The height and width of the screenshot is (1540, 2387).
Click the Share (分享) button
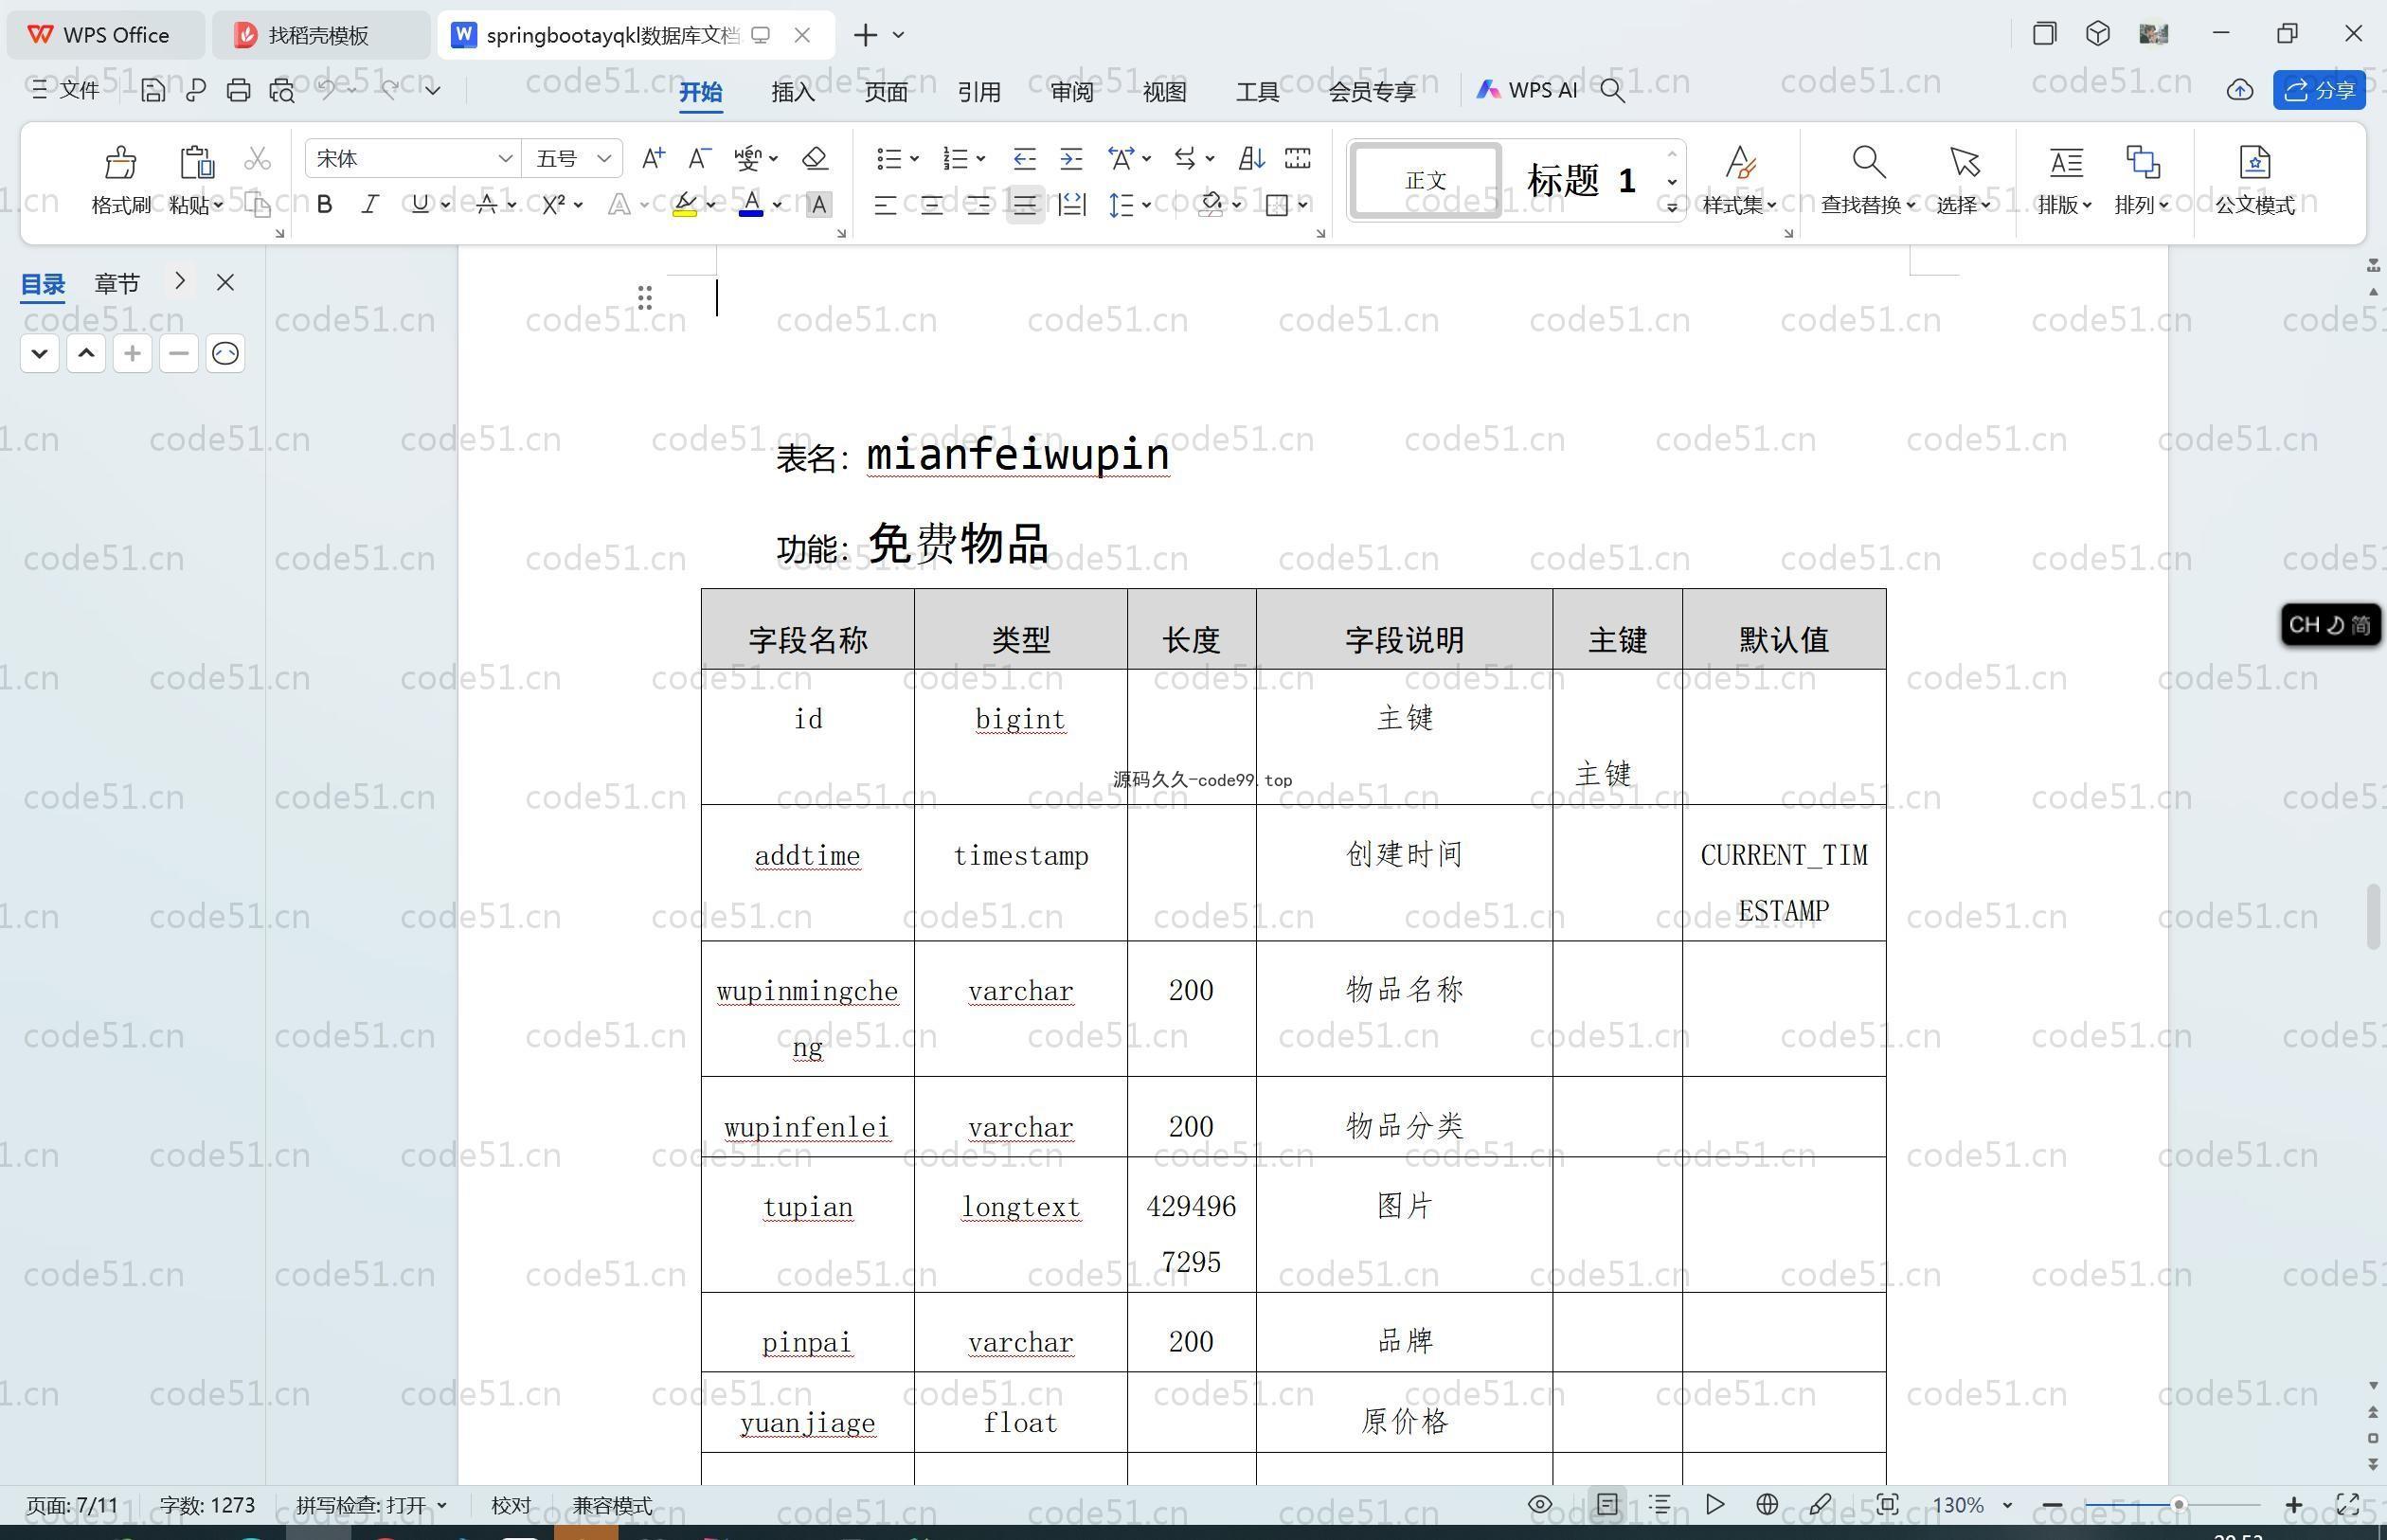[2319, 90]
